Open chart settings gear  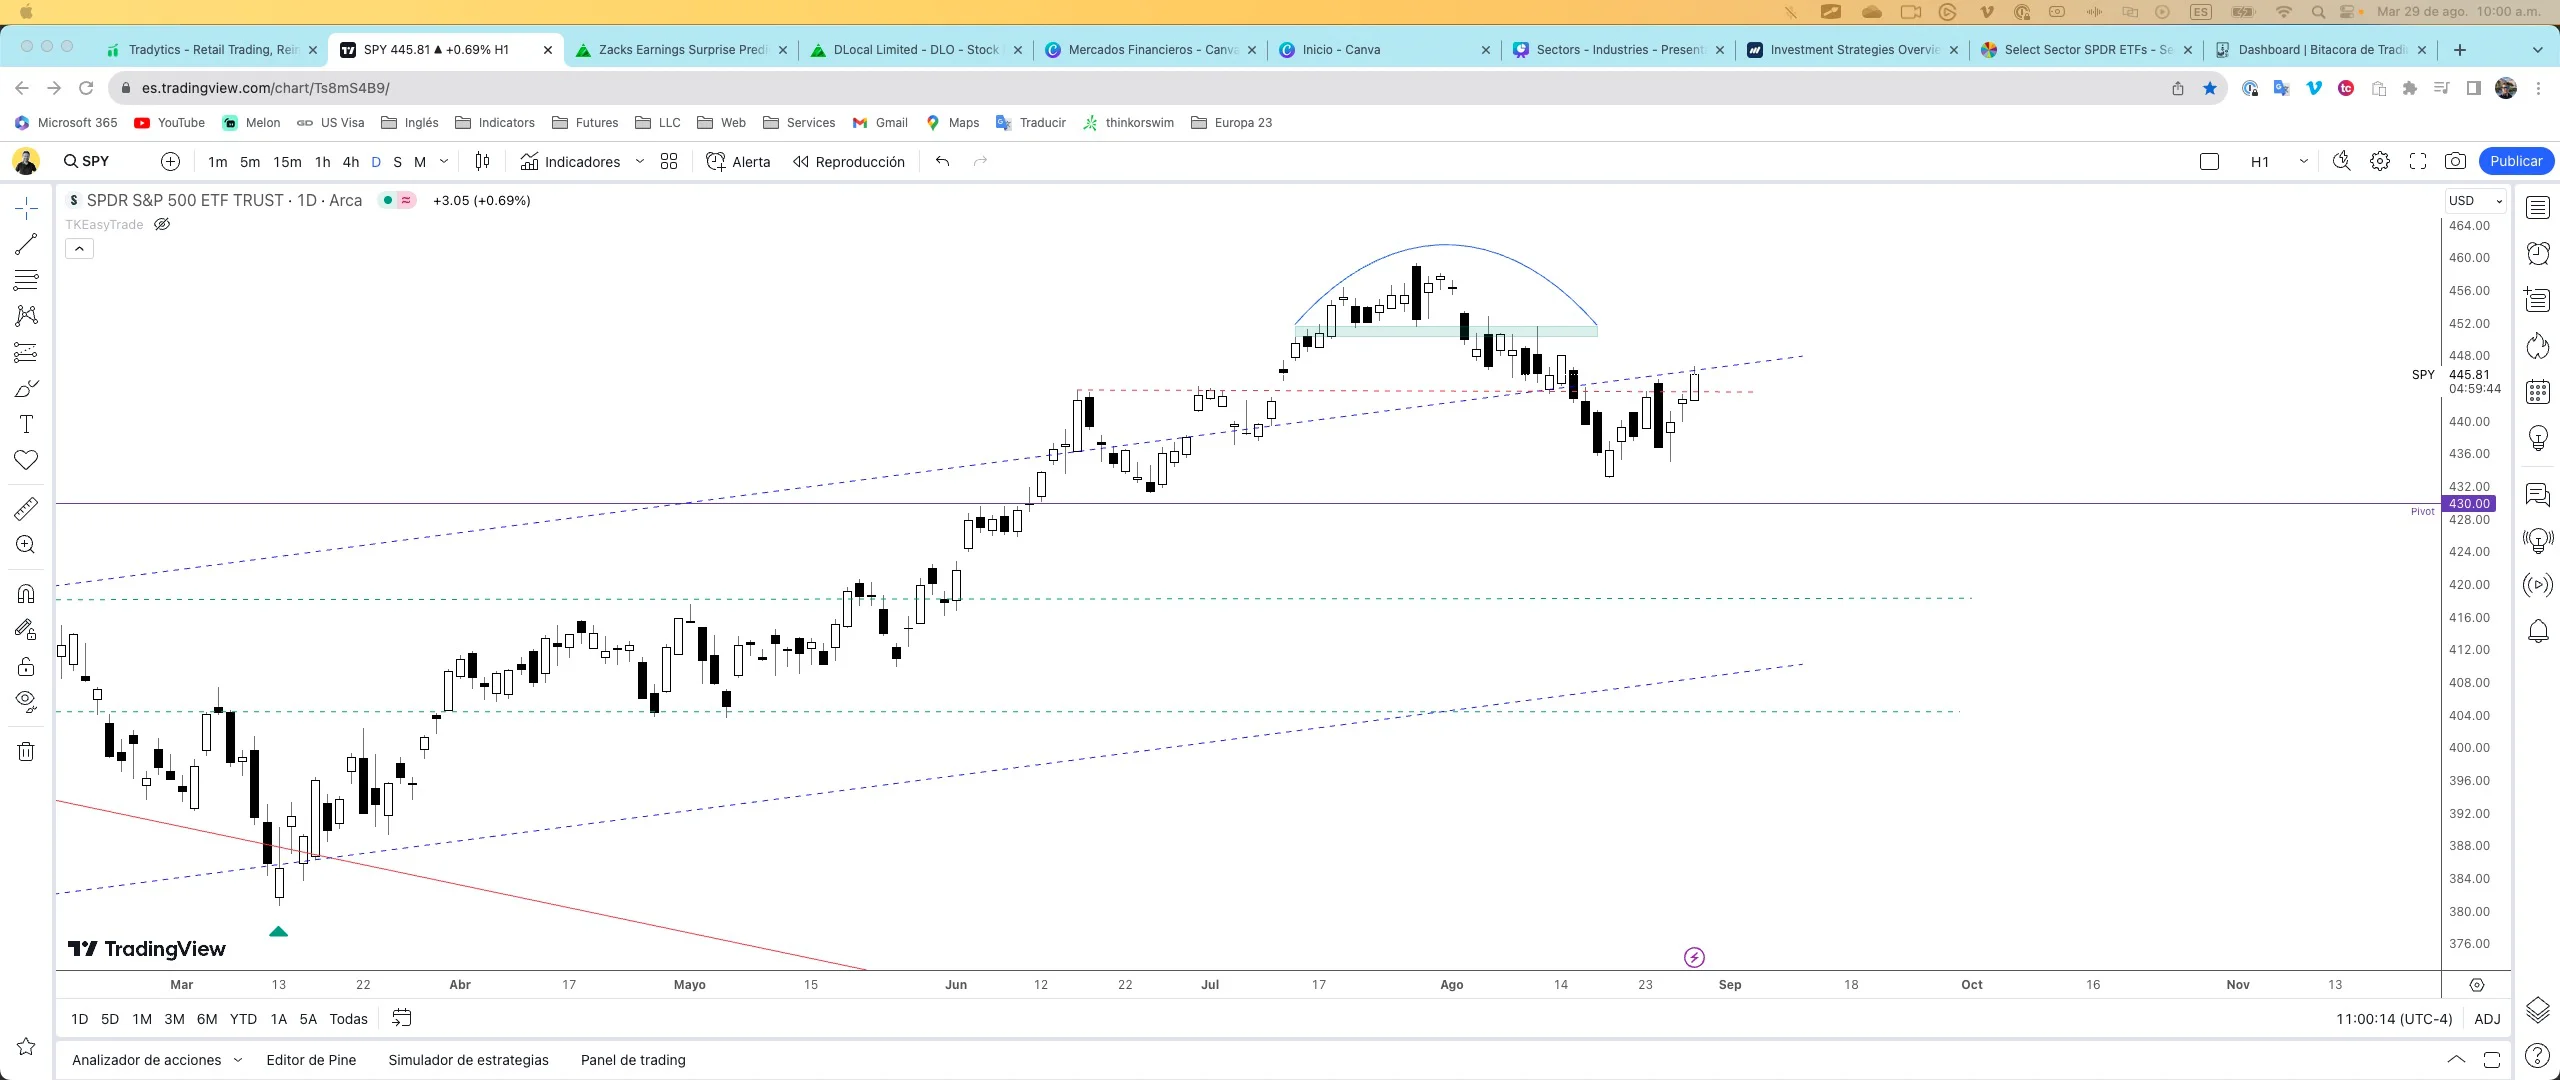pyautogui.click(x=2380, y=160)
